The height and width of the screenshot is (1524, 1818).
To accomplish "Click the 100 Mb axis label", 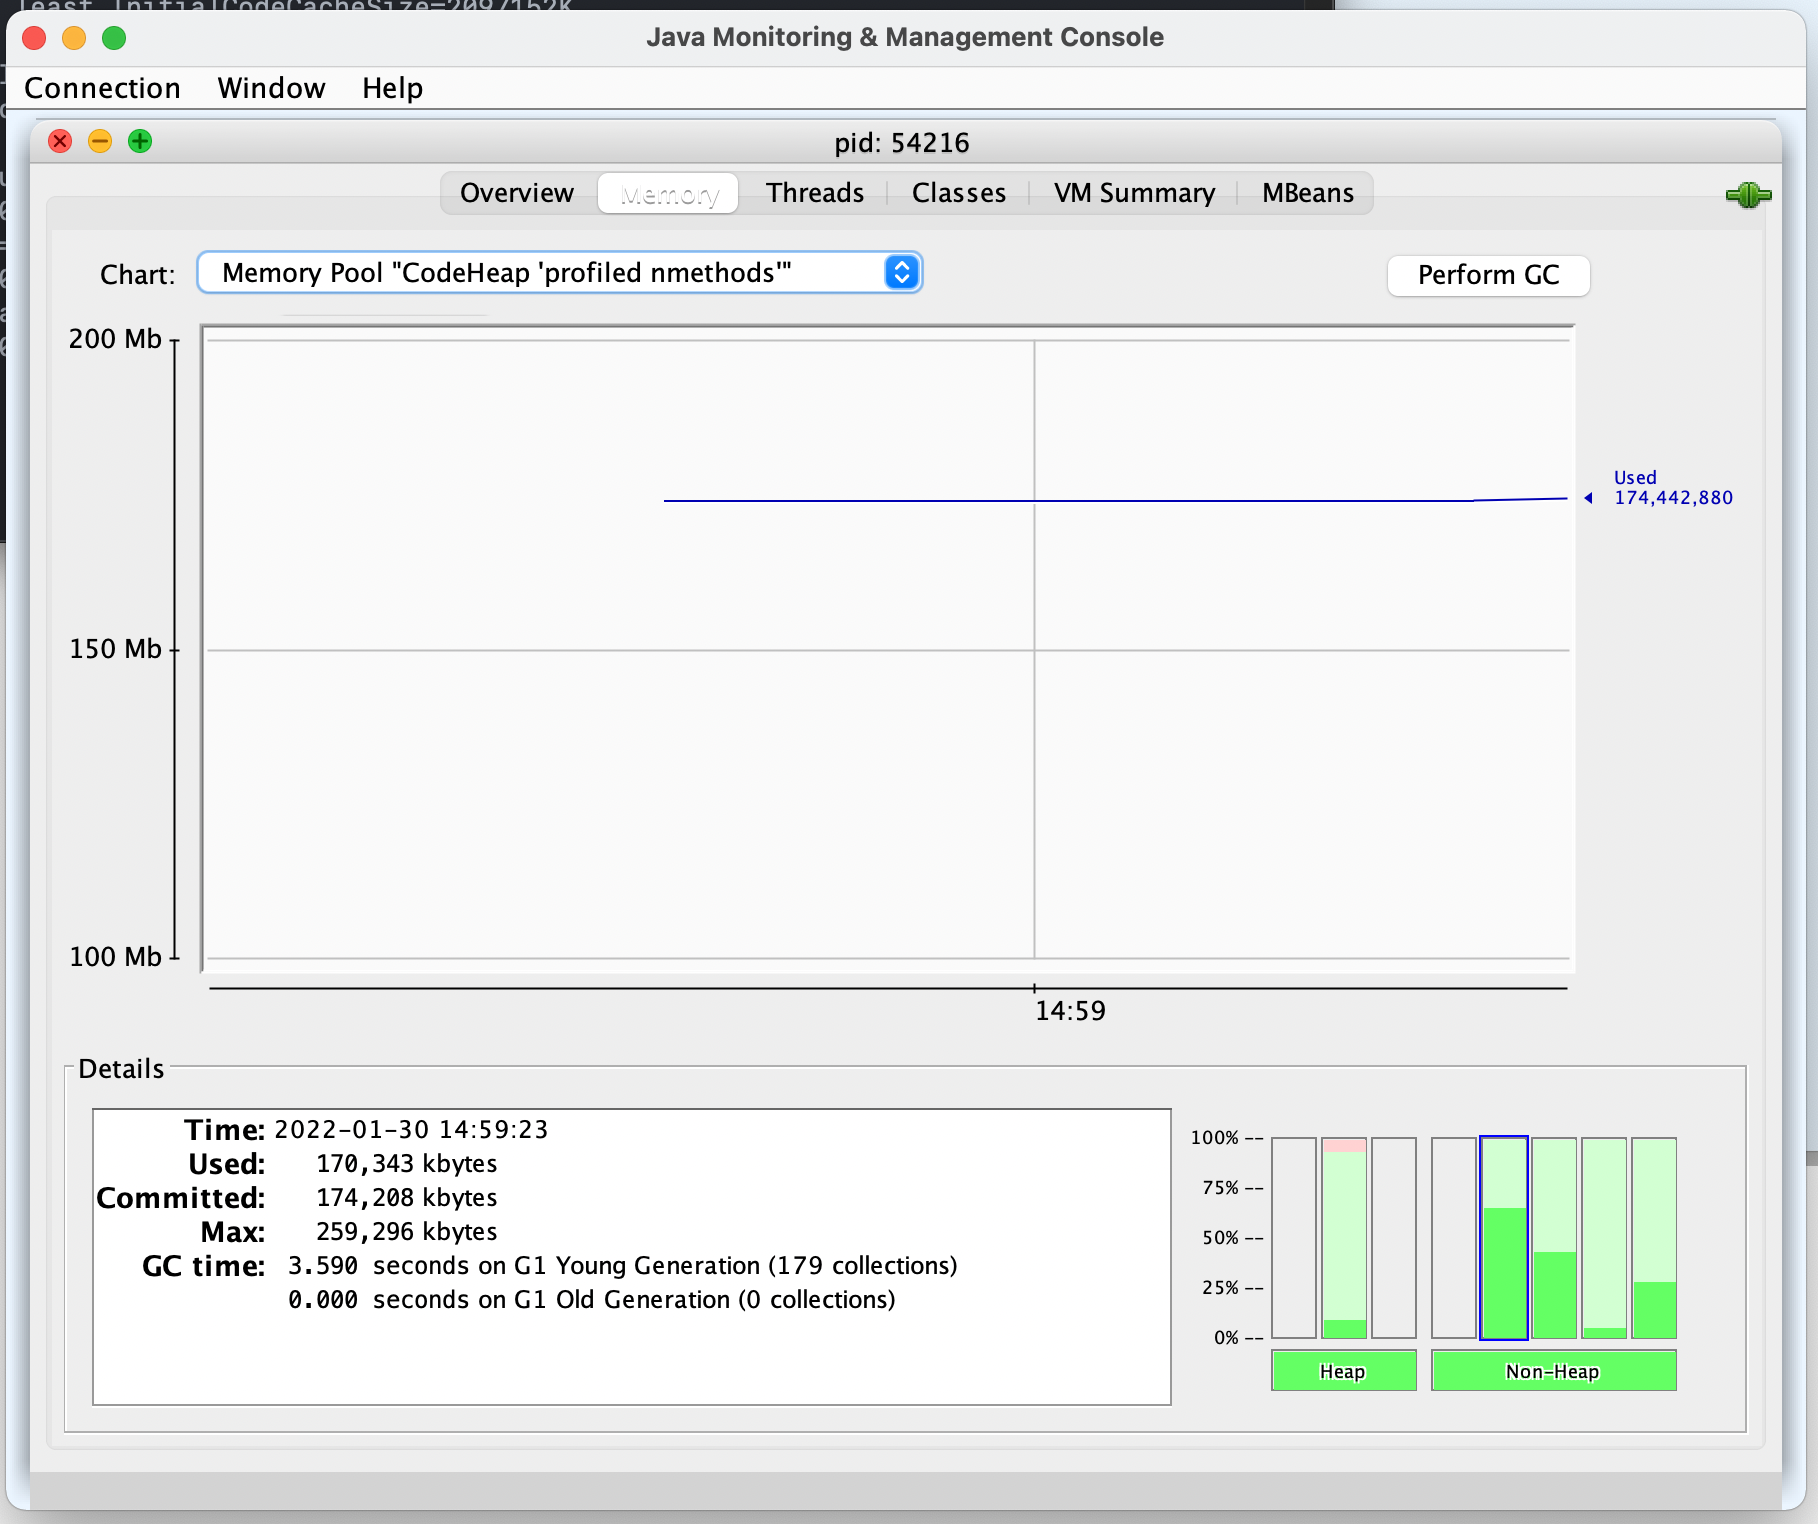I will pos(115,957).
